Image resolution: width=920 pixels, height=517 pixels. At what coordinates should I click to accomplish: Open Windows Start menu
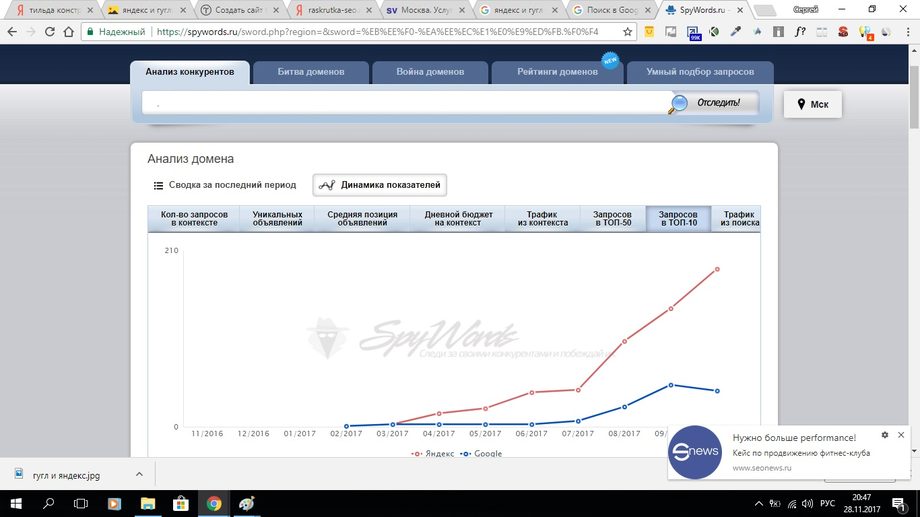[x=16, y=504]
